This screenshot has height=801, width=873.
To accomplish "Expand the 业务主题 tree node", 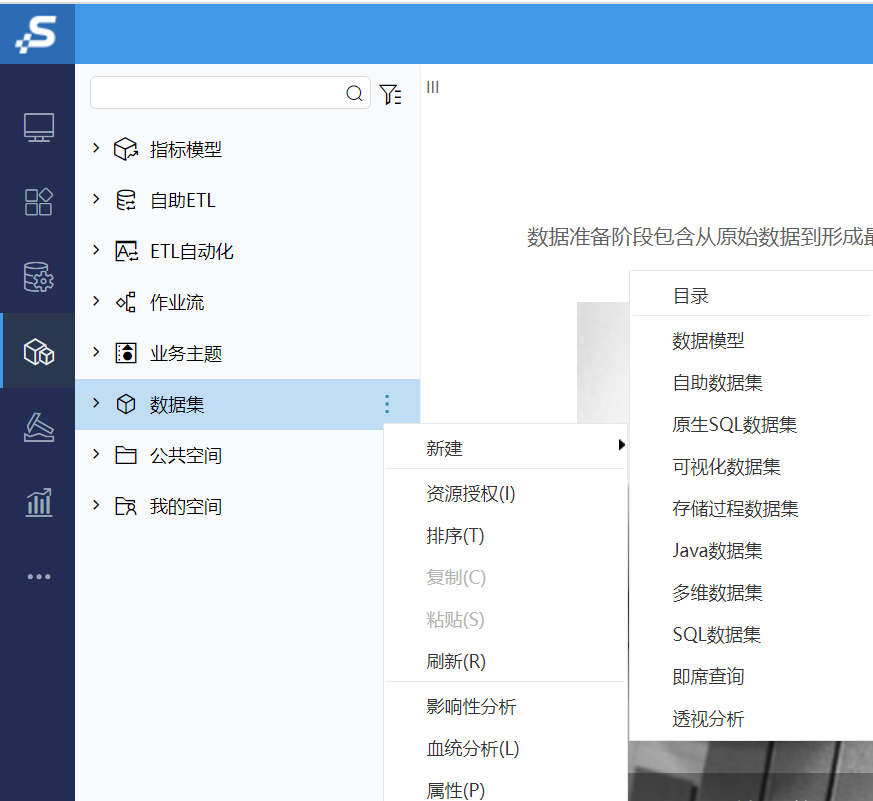I will (x=96, y=352).
